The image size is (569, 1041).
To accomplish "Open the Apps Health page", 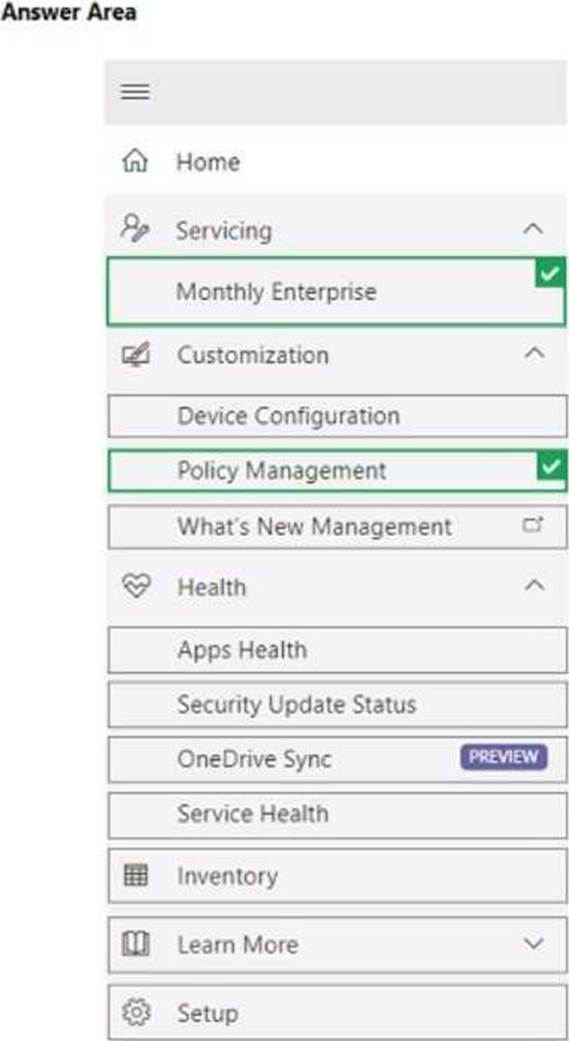I will (x=338, y=650).
